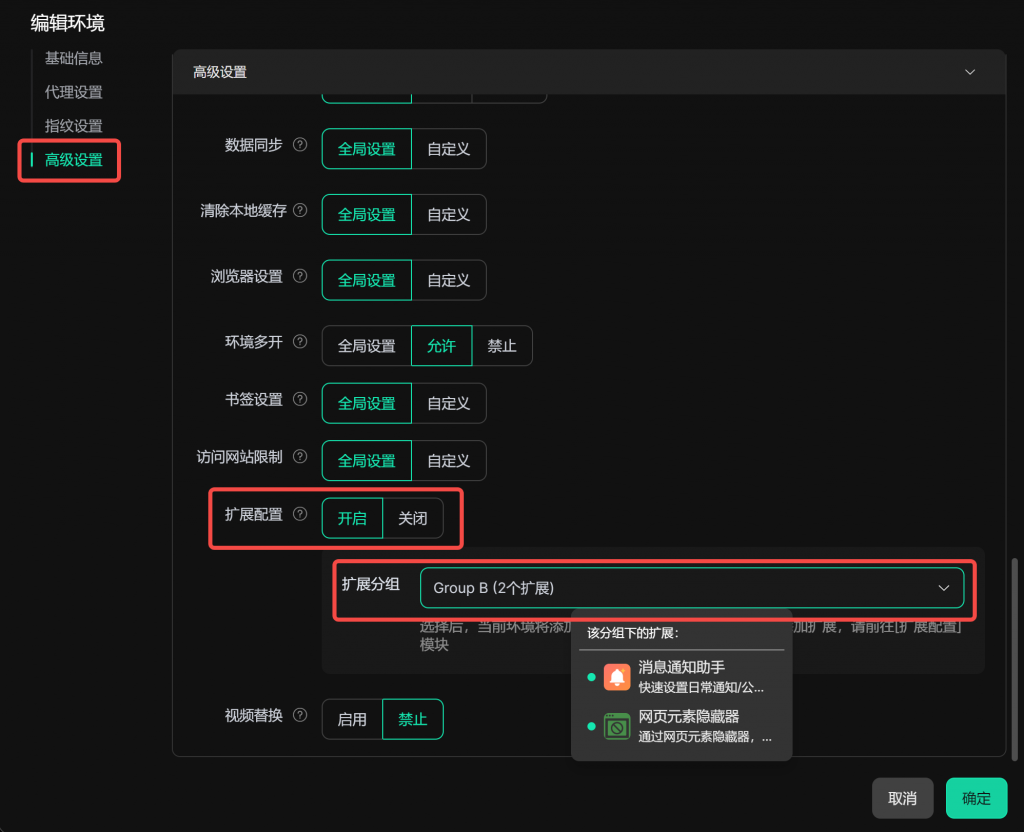1024x832 pixels.
Task: Set 环境多开 to 禁止
Action: point(502,346)
